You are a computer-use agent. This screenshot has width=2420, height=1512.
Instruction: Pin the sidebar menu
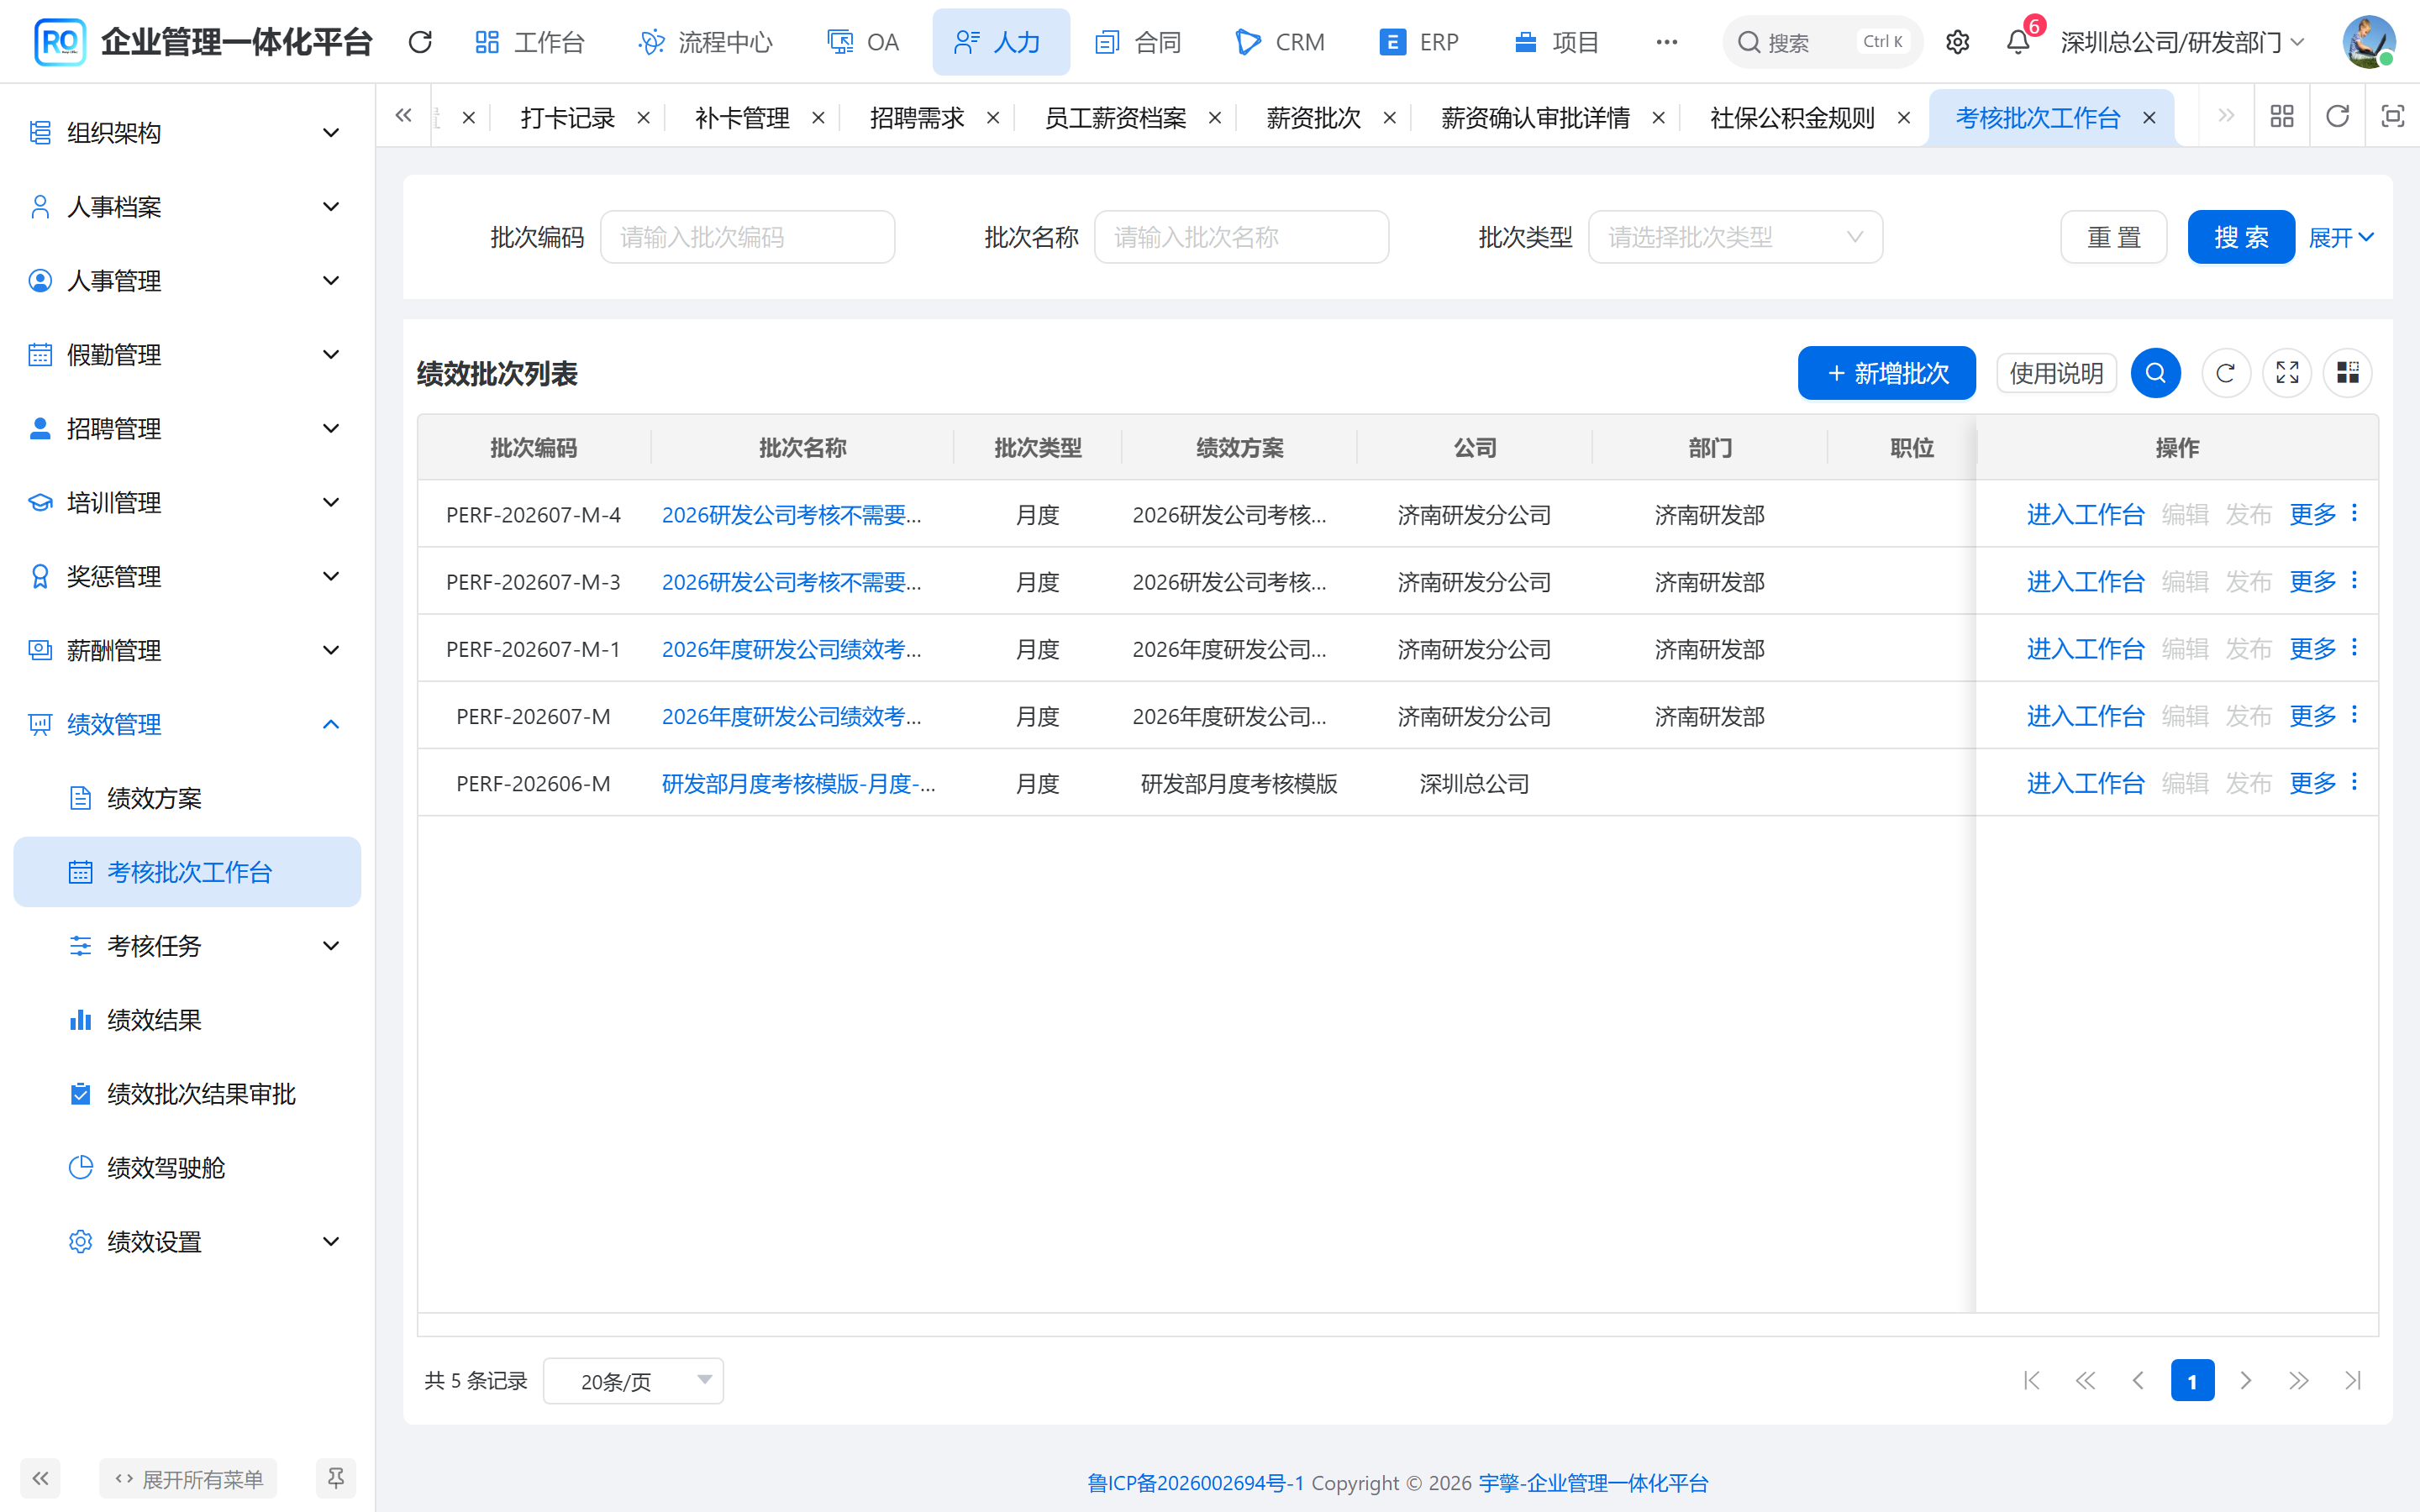tap(336, 1478)
